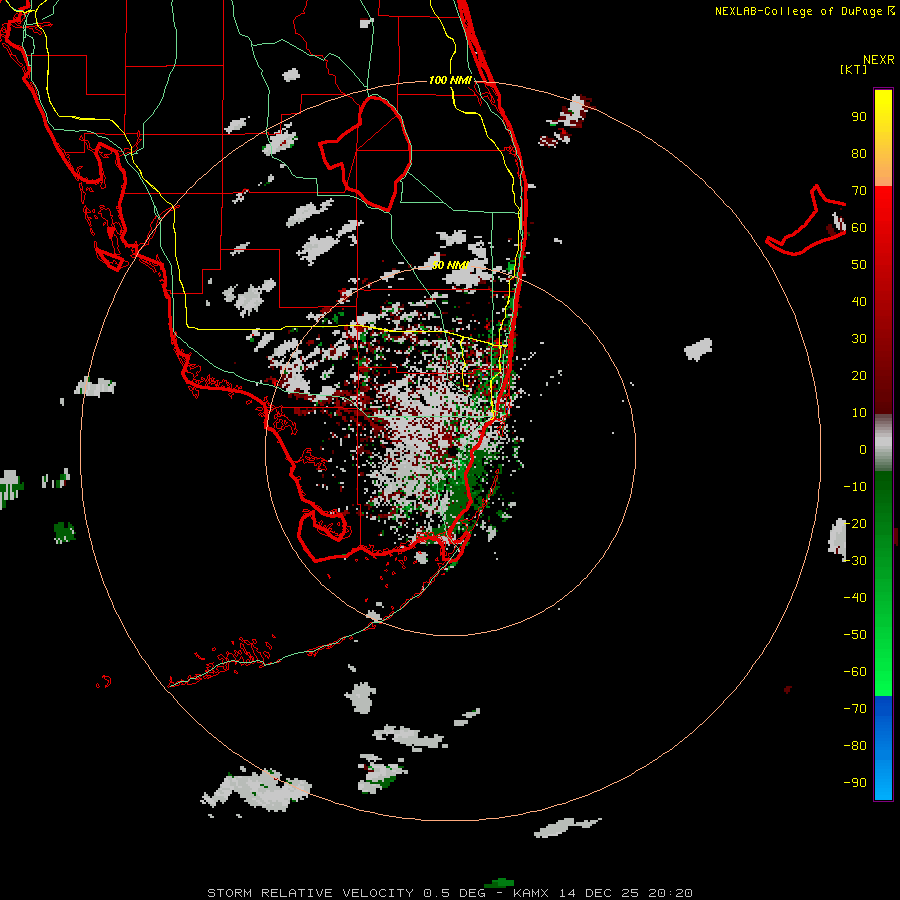Select the 30 value on the velocity scale
This screenshot has width=900, height=900.
tap(859, 339)
